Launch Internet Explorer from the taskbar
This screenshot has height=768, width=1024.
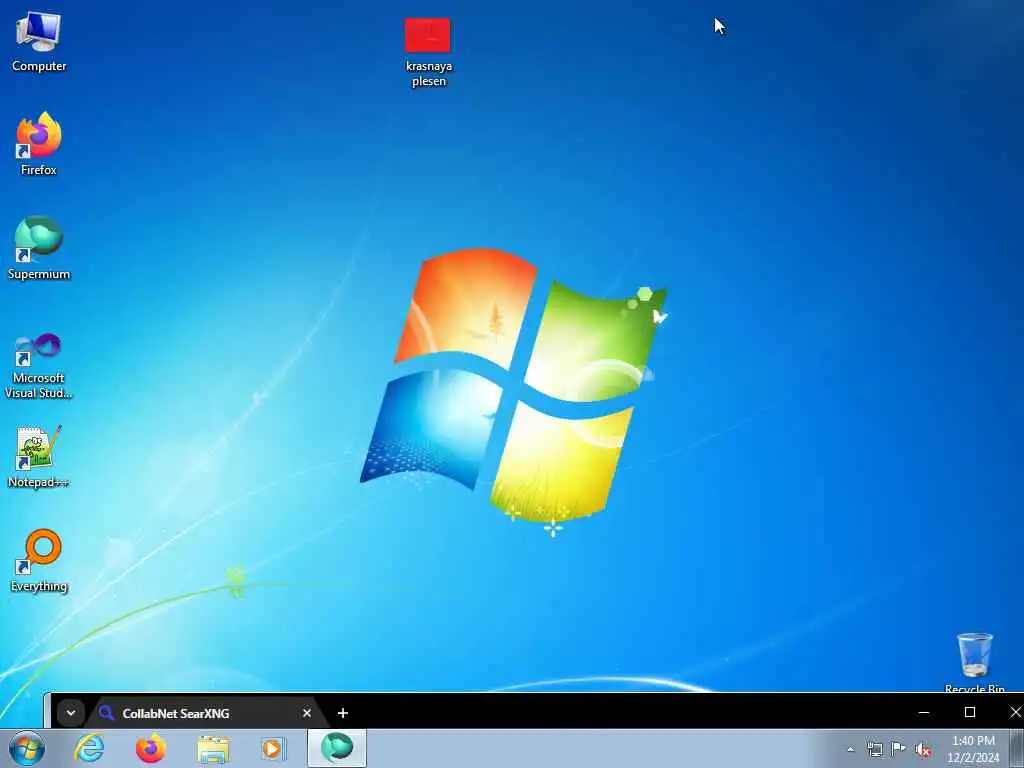[89, 748]
